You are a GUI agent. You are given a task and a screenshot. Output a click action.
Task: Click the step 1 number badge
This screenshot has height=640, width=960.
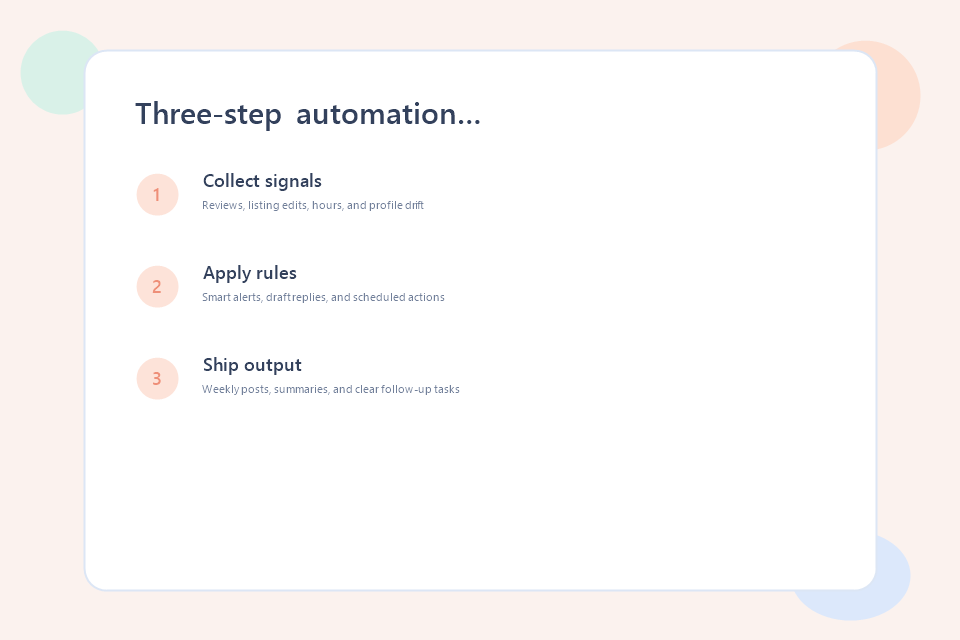tap(157, 195)
